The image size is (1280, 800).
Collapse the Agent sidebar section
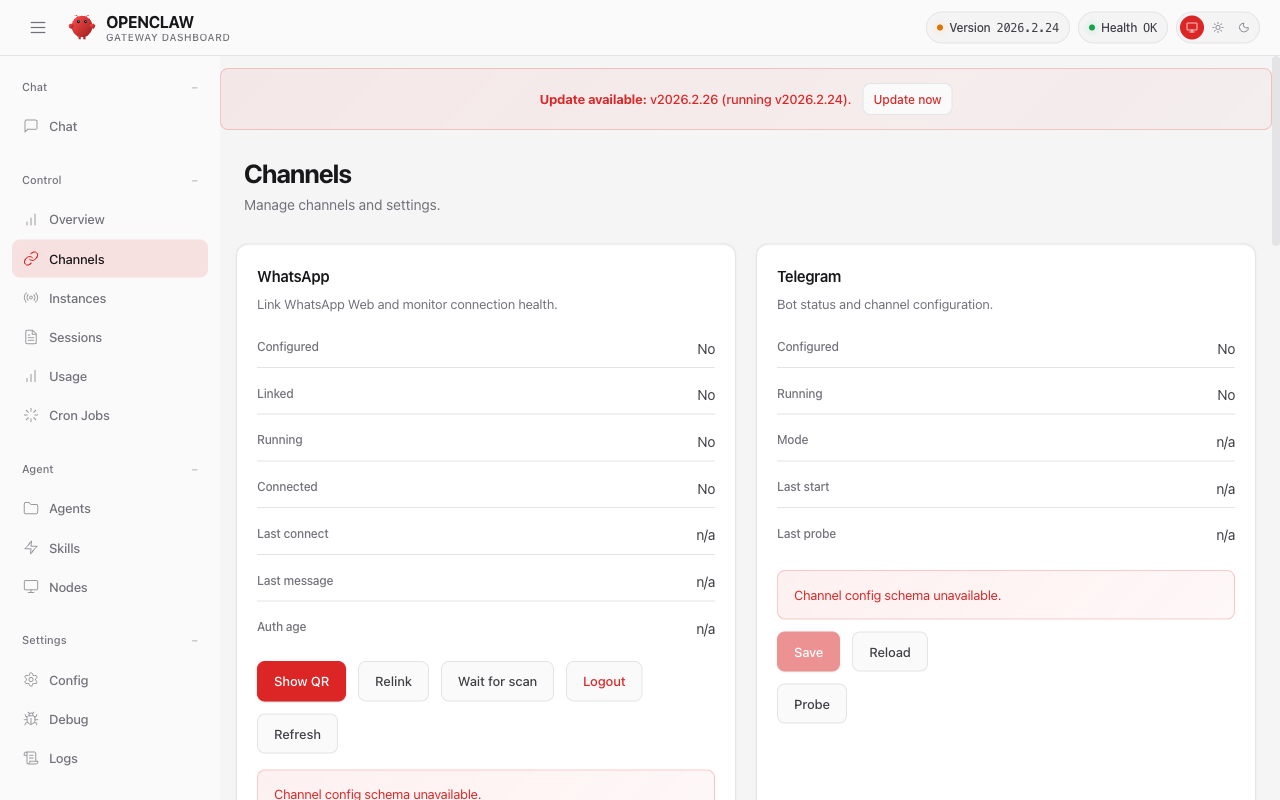195,470
